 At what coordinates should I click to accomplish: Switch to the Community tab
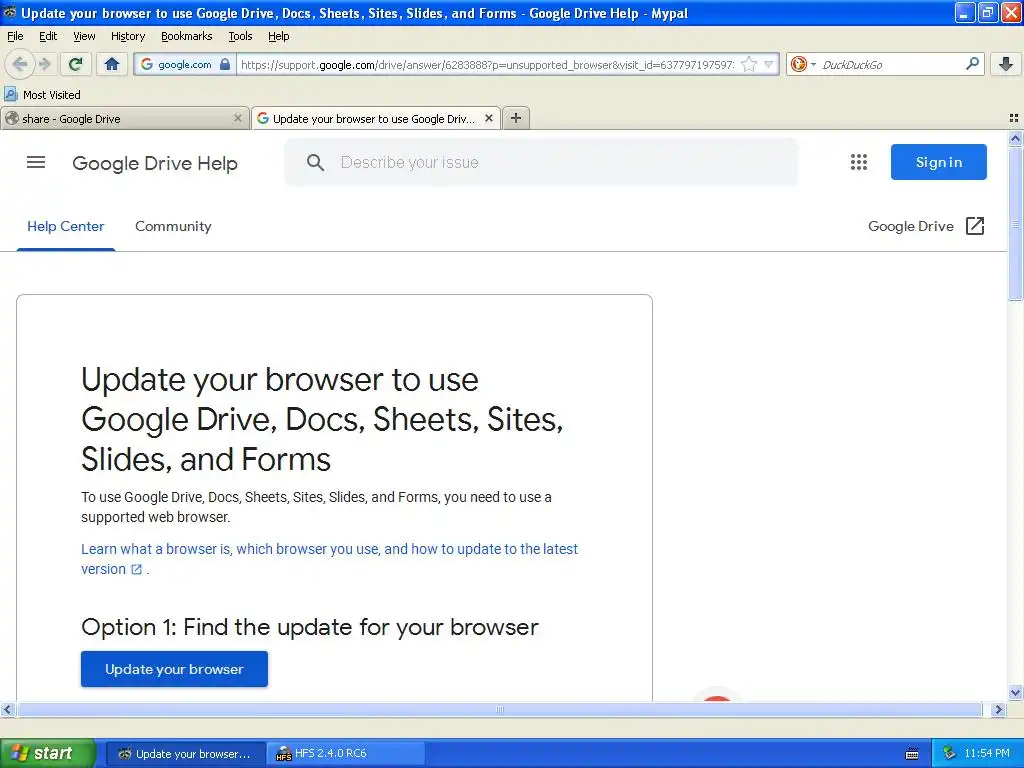click(173, 226)
